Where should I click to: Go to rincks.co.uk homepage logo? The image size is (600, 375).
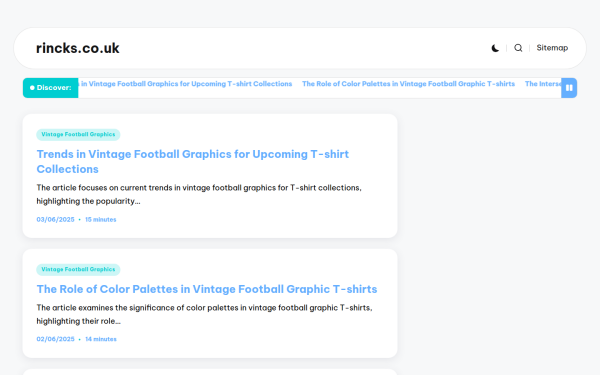pos(78,48)
